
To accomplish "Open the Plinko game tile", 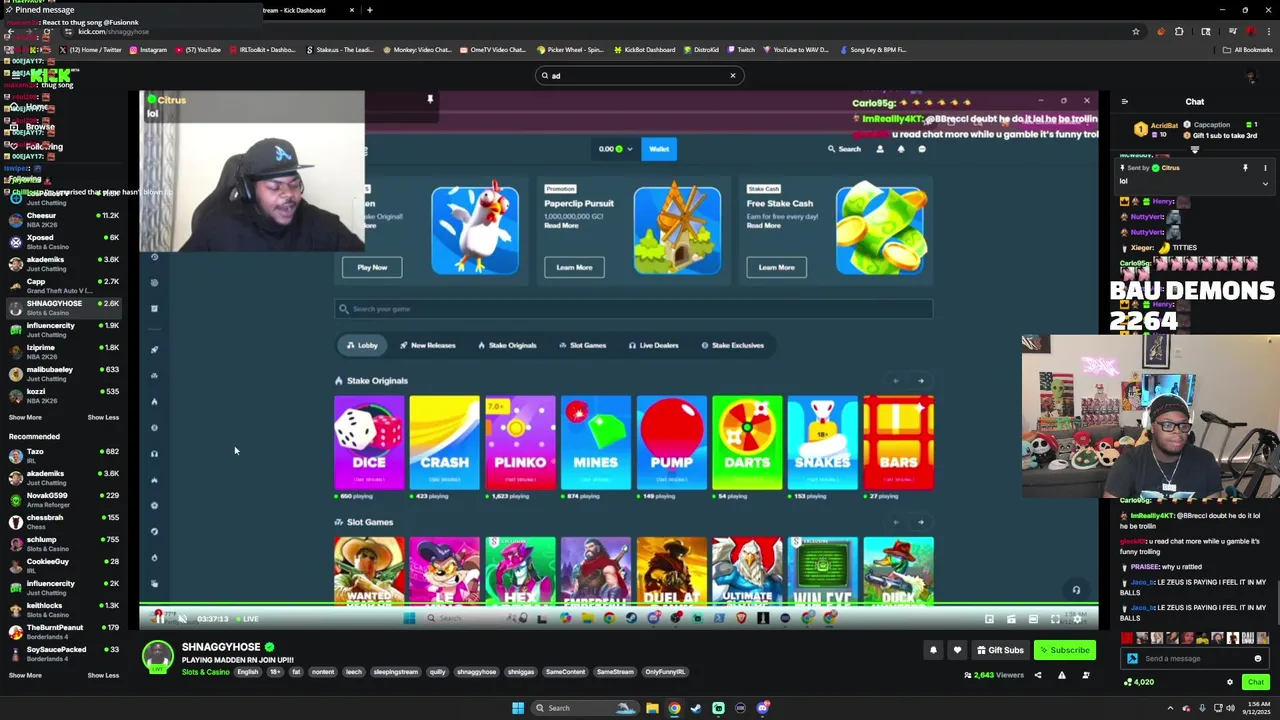I will point(520,442).
